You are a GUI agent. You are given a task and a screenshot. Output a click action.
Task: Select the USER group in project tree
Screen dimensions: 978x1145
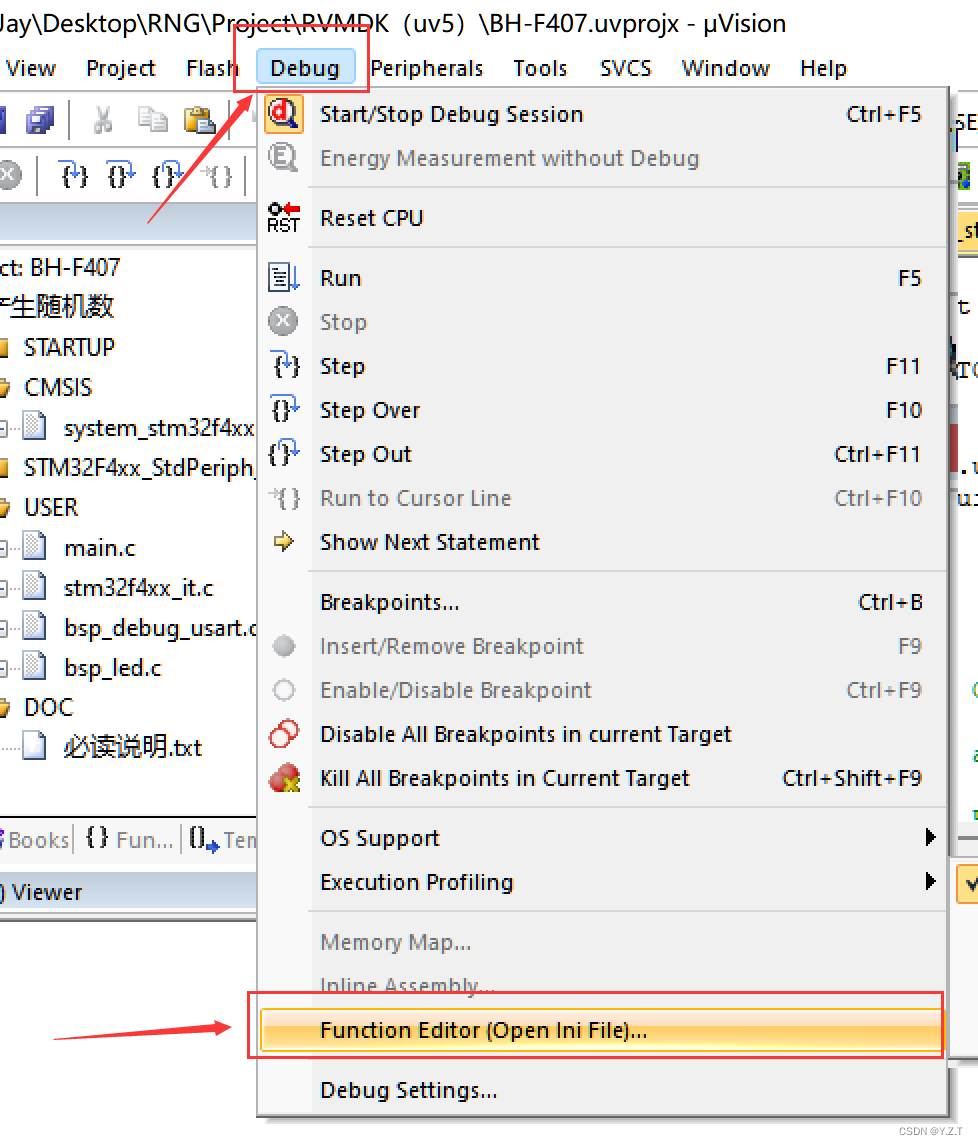(50, 507)
